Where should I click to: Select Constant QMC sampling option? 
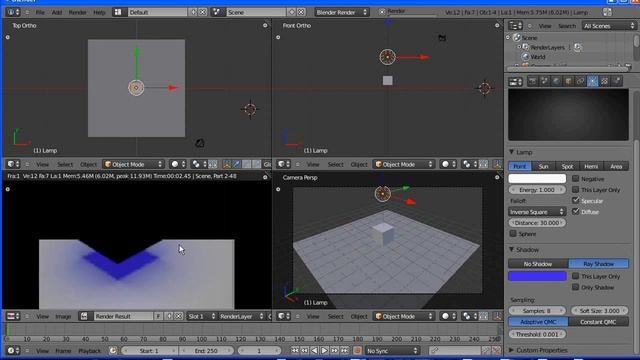tap(598, 322)
